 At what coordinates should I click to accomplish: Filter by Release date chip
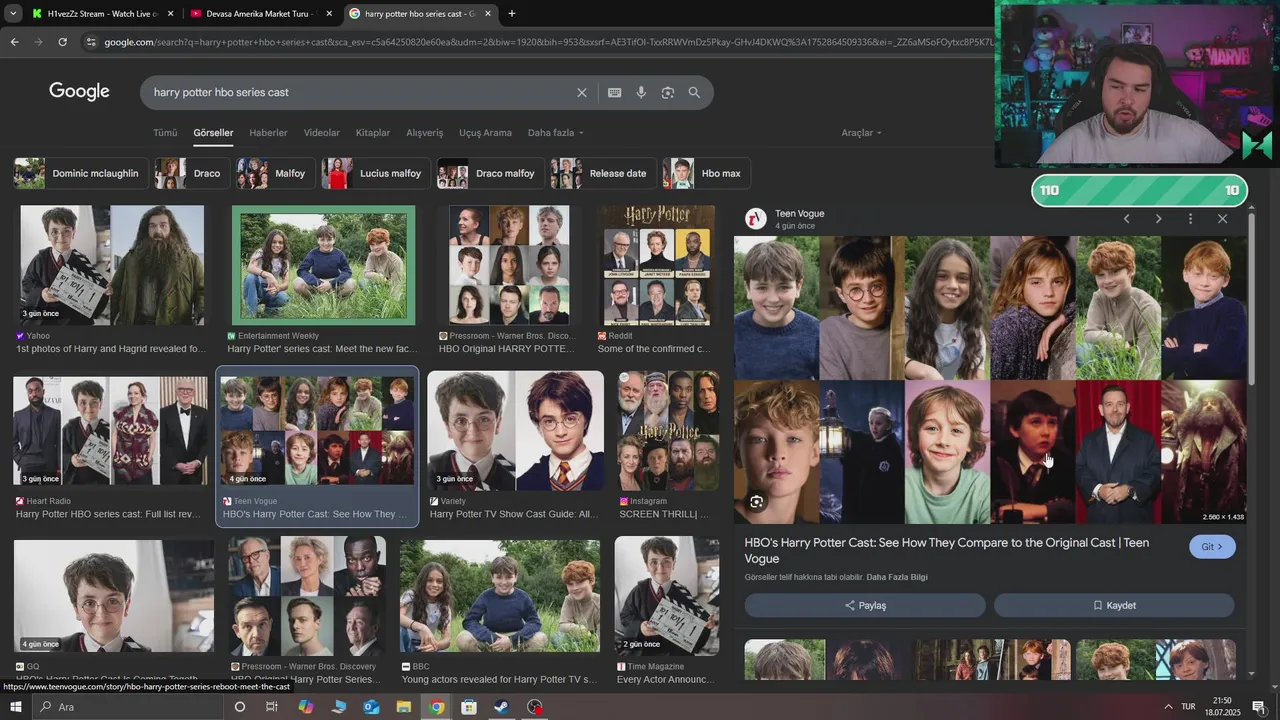tap(604, 173)
